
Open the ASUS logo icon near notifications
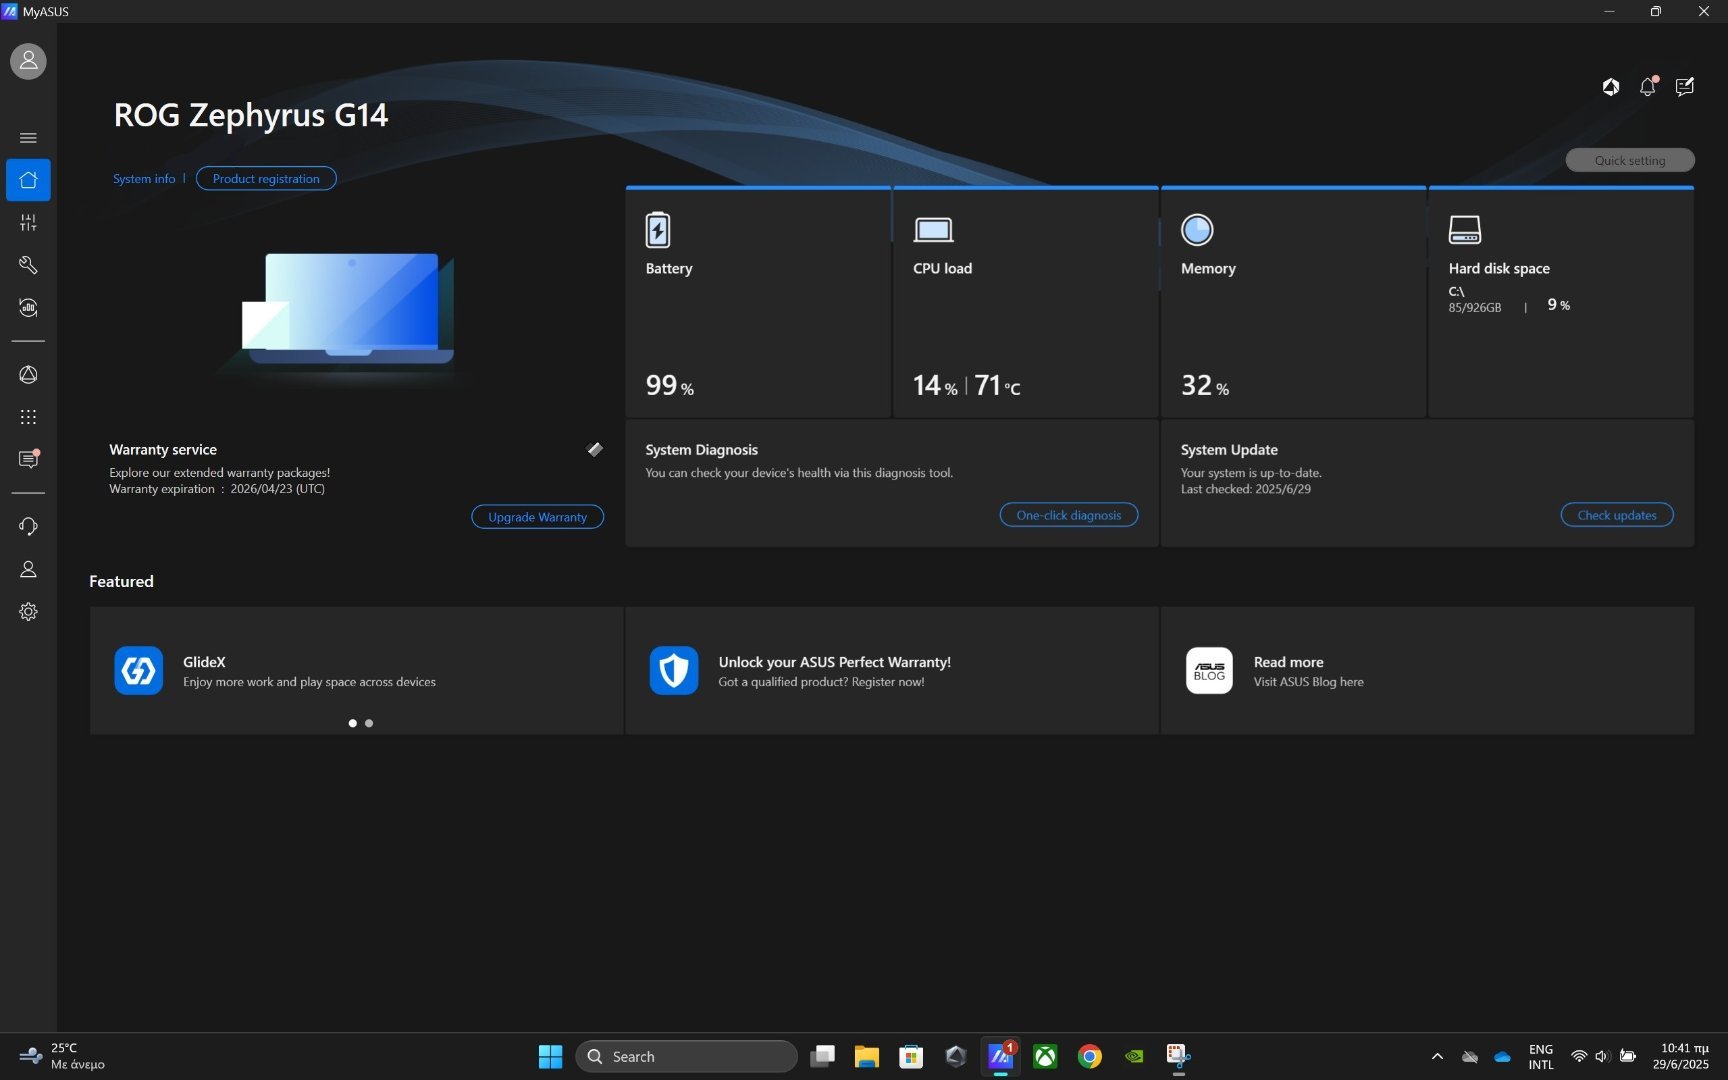[x=1610, y=87]
